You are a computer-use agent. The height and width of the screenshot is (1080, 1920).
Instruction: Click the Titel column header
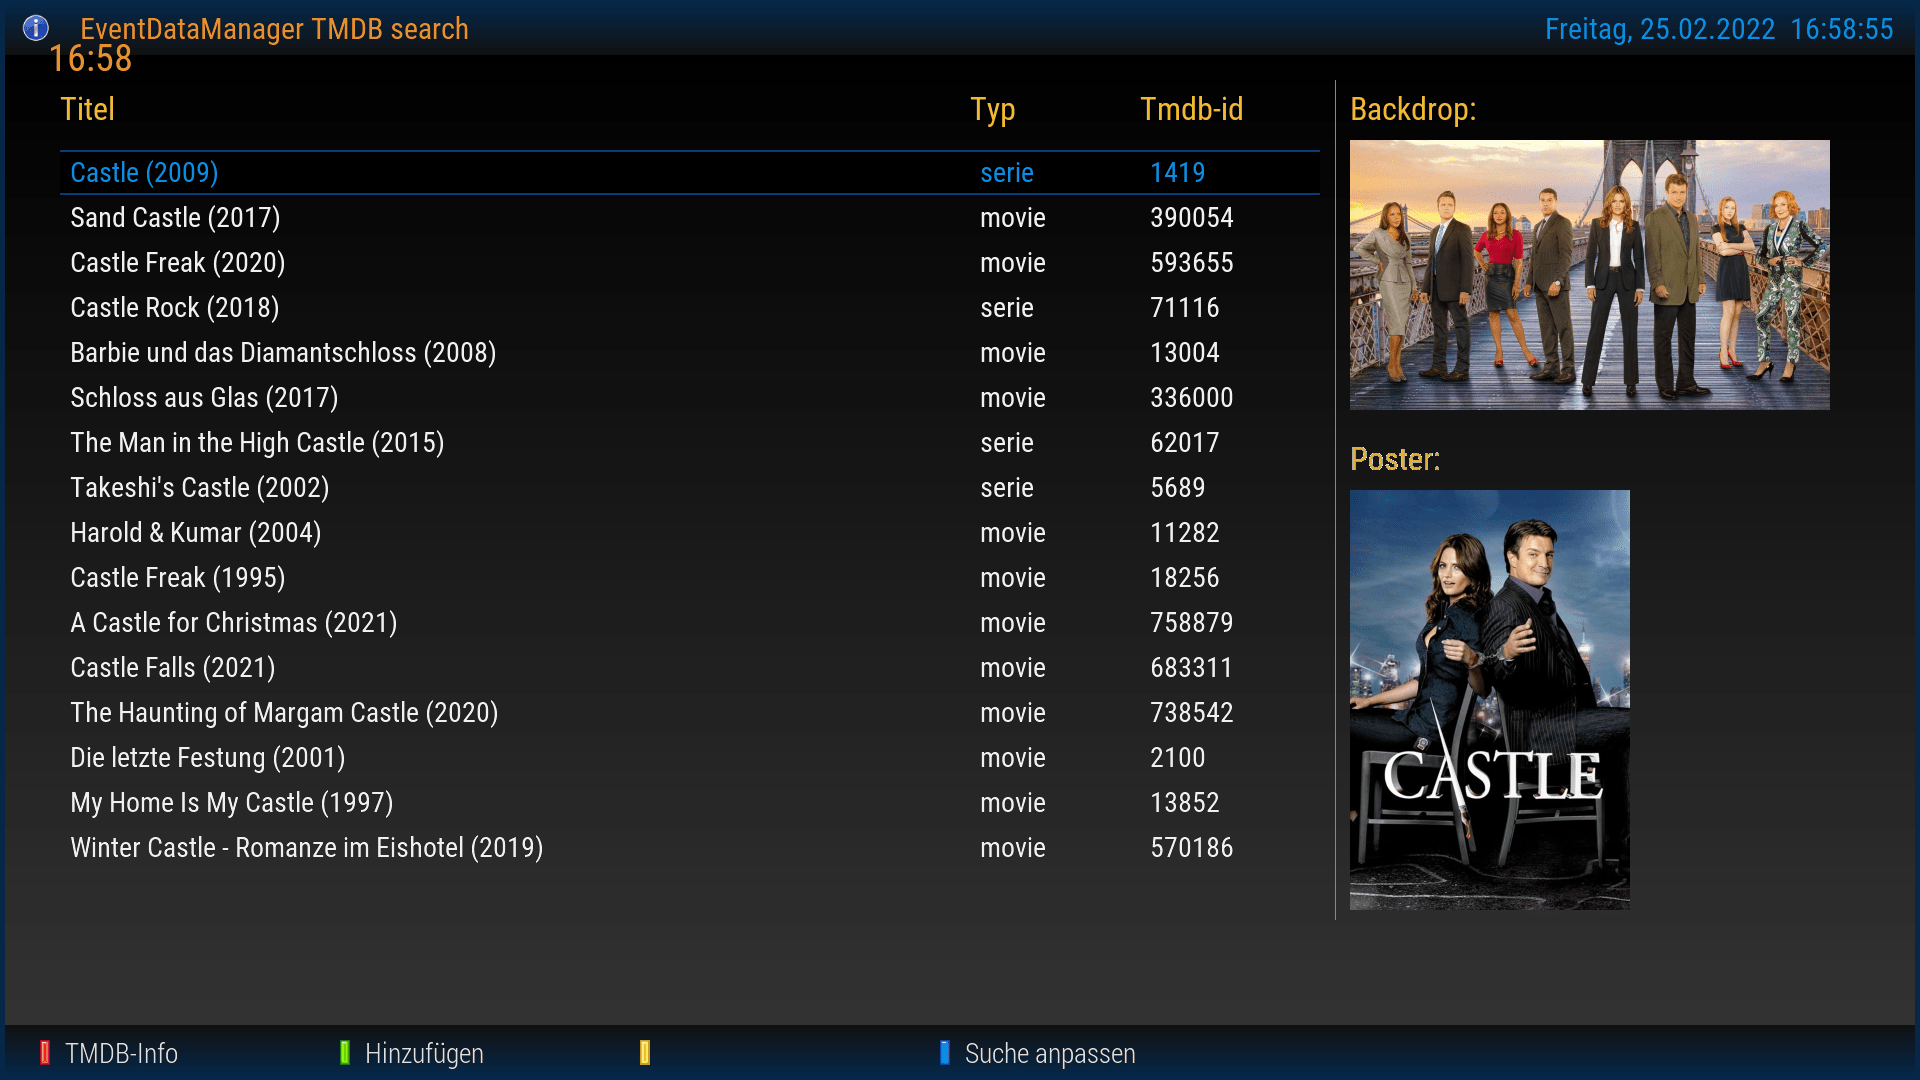click(x=88, y=109)
